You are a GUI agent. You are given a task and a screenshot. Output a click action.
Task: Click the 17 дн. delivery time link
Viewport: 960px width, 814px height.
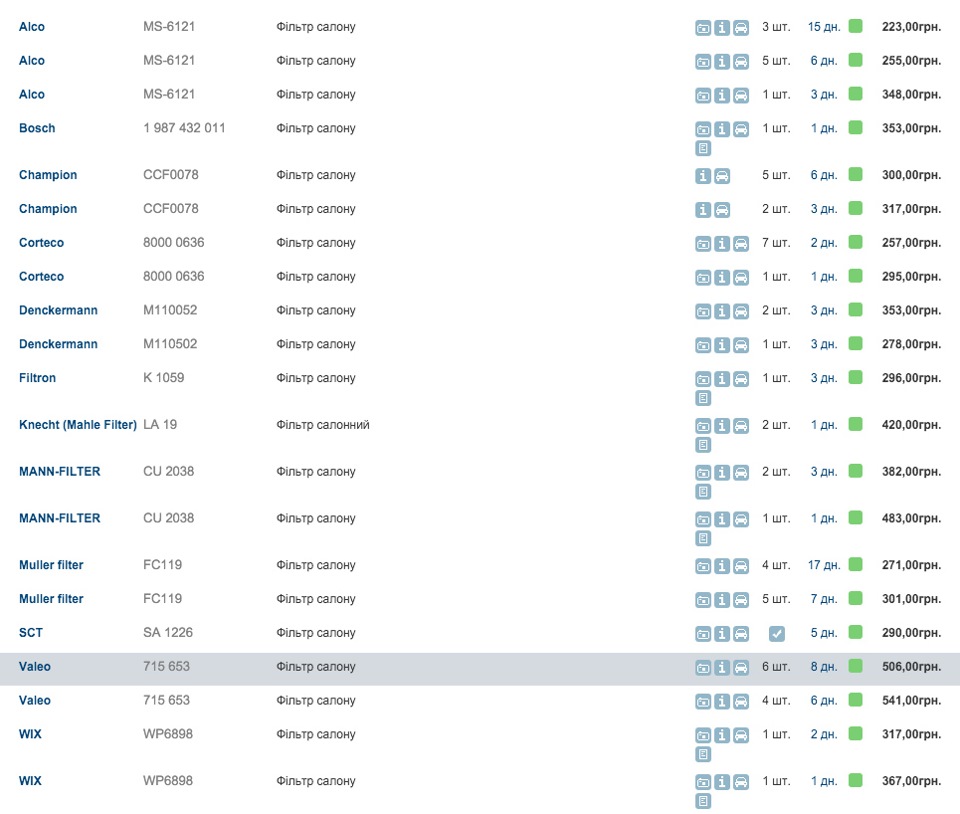pyautogui.click(x=824, y=565)
